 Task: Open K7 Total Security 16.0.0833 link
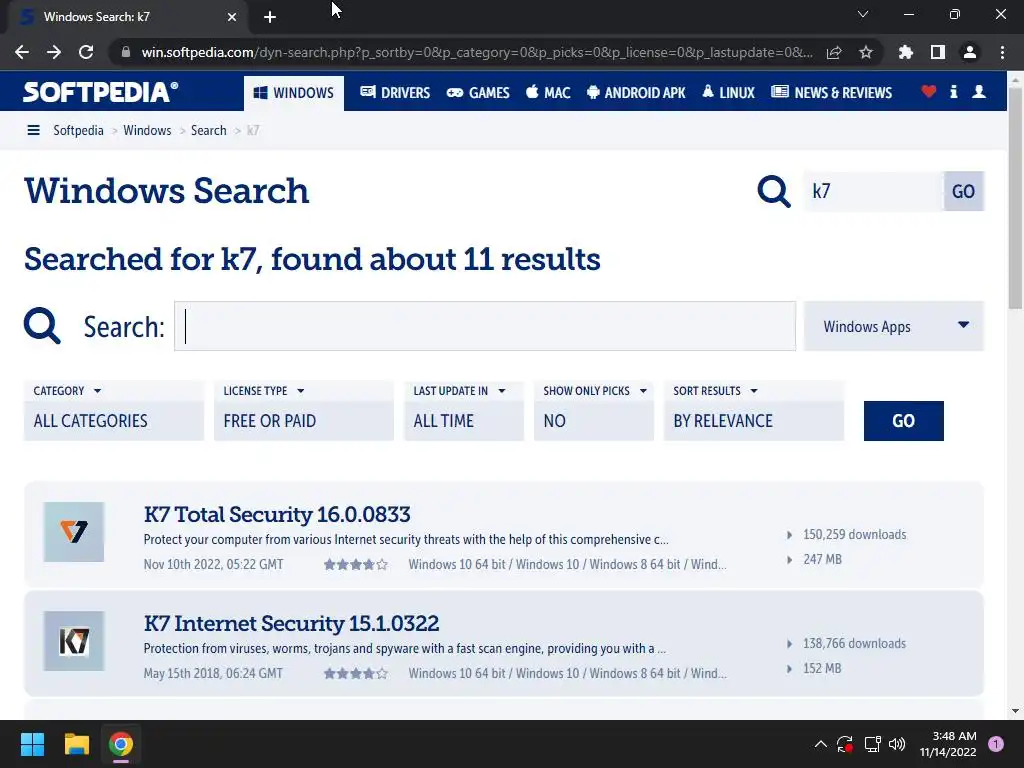277,515
